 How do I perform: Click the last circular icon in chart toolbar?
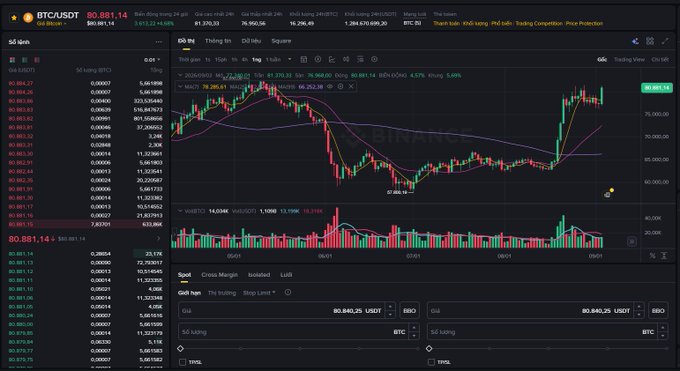click(374, 59)
